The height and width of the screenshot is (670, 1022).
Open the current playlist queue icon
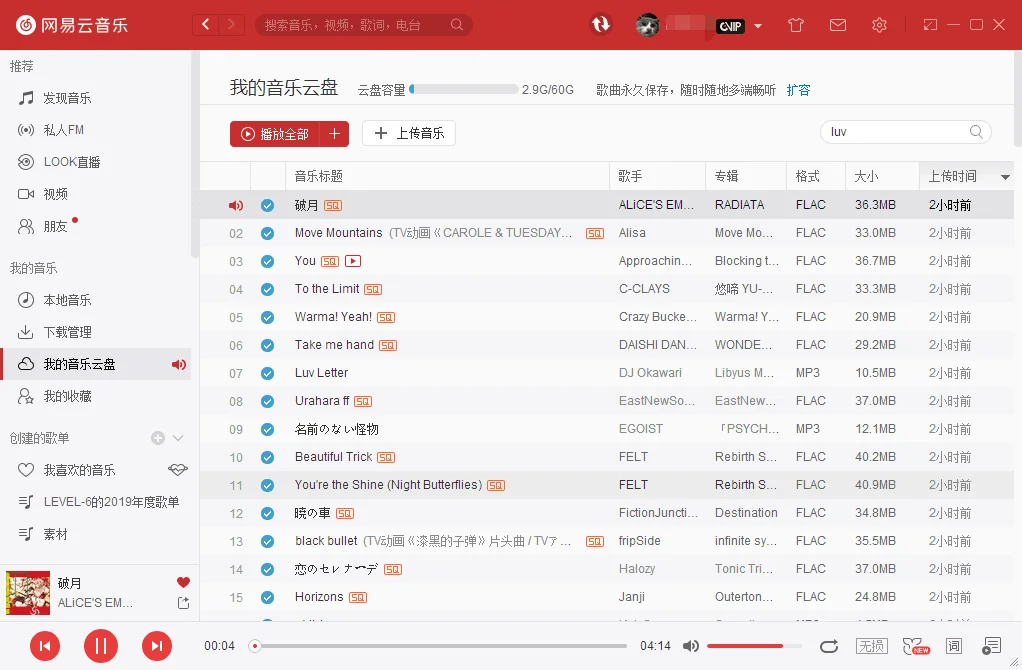point(991,646)
